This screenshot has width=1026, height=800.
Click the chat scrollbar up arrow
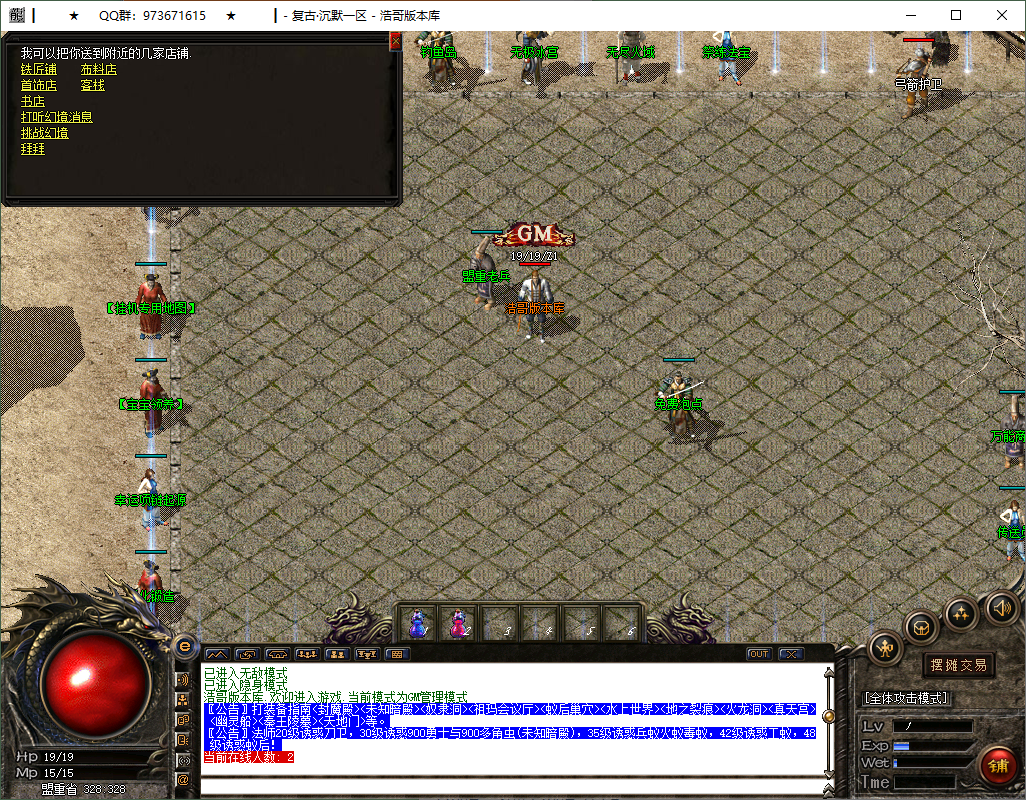click(x=828, y=672)
